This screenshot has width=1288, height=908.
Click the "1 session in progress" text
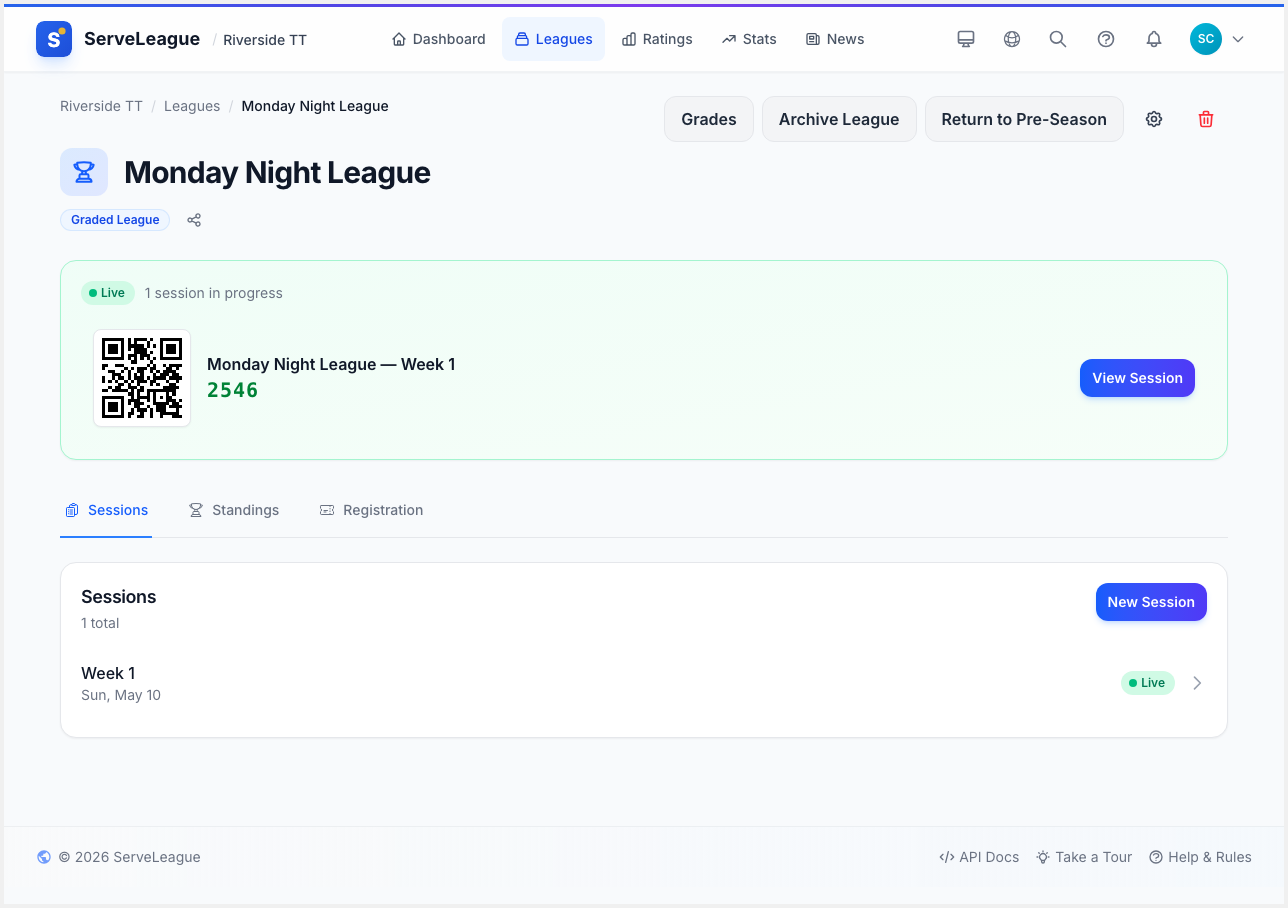click(214, 293)
